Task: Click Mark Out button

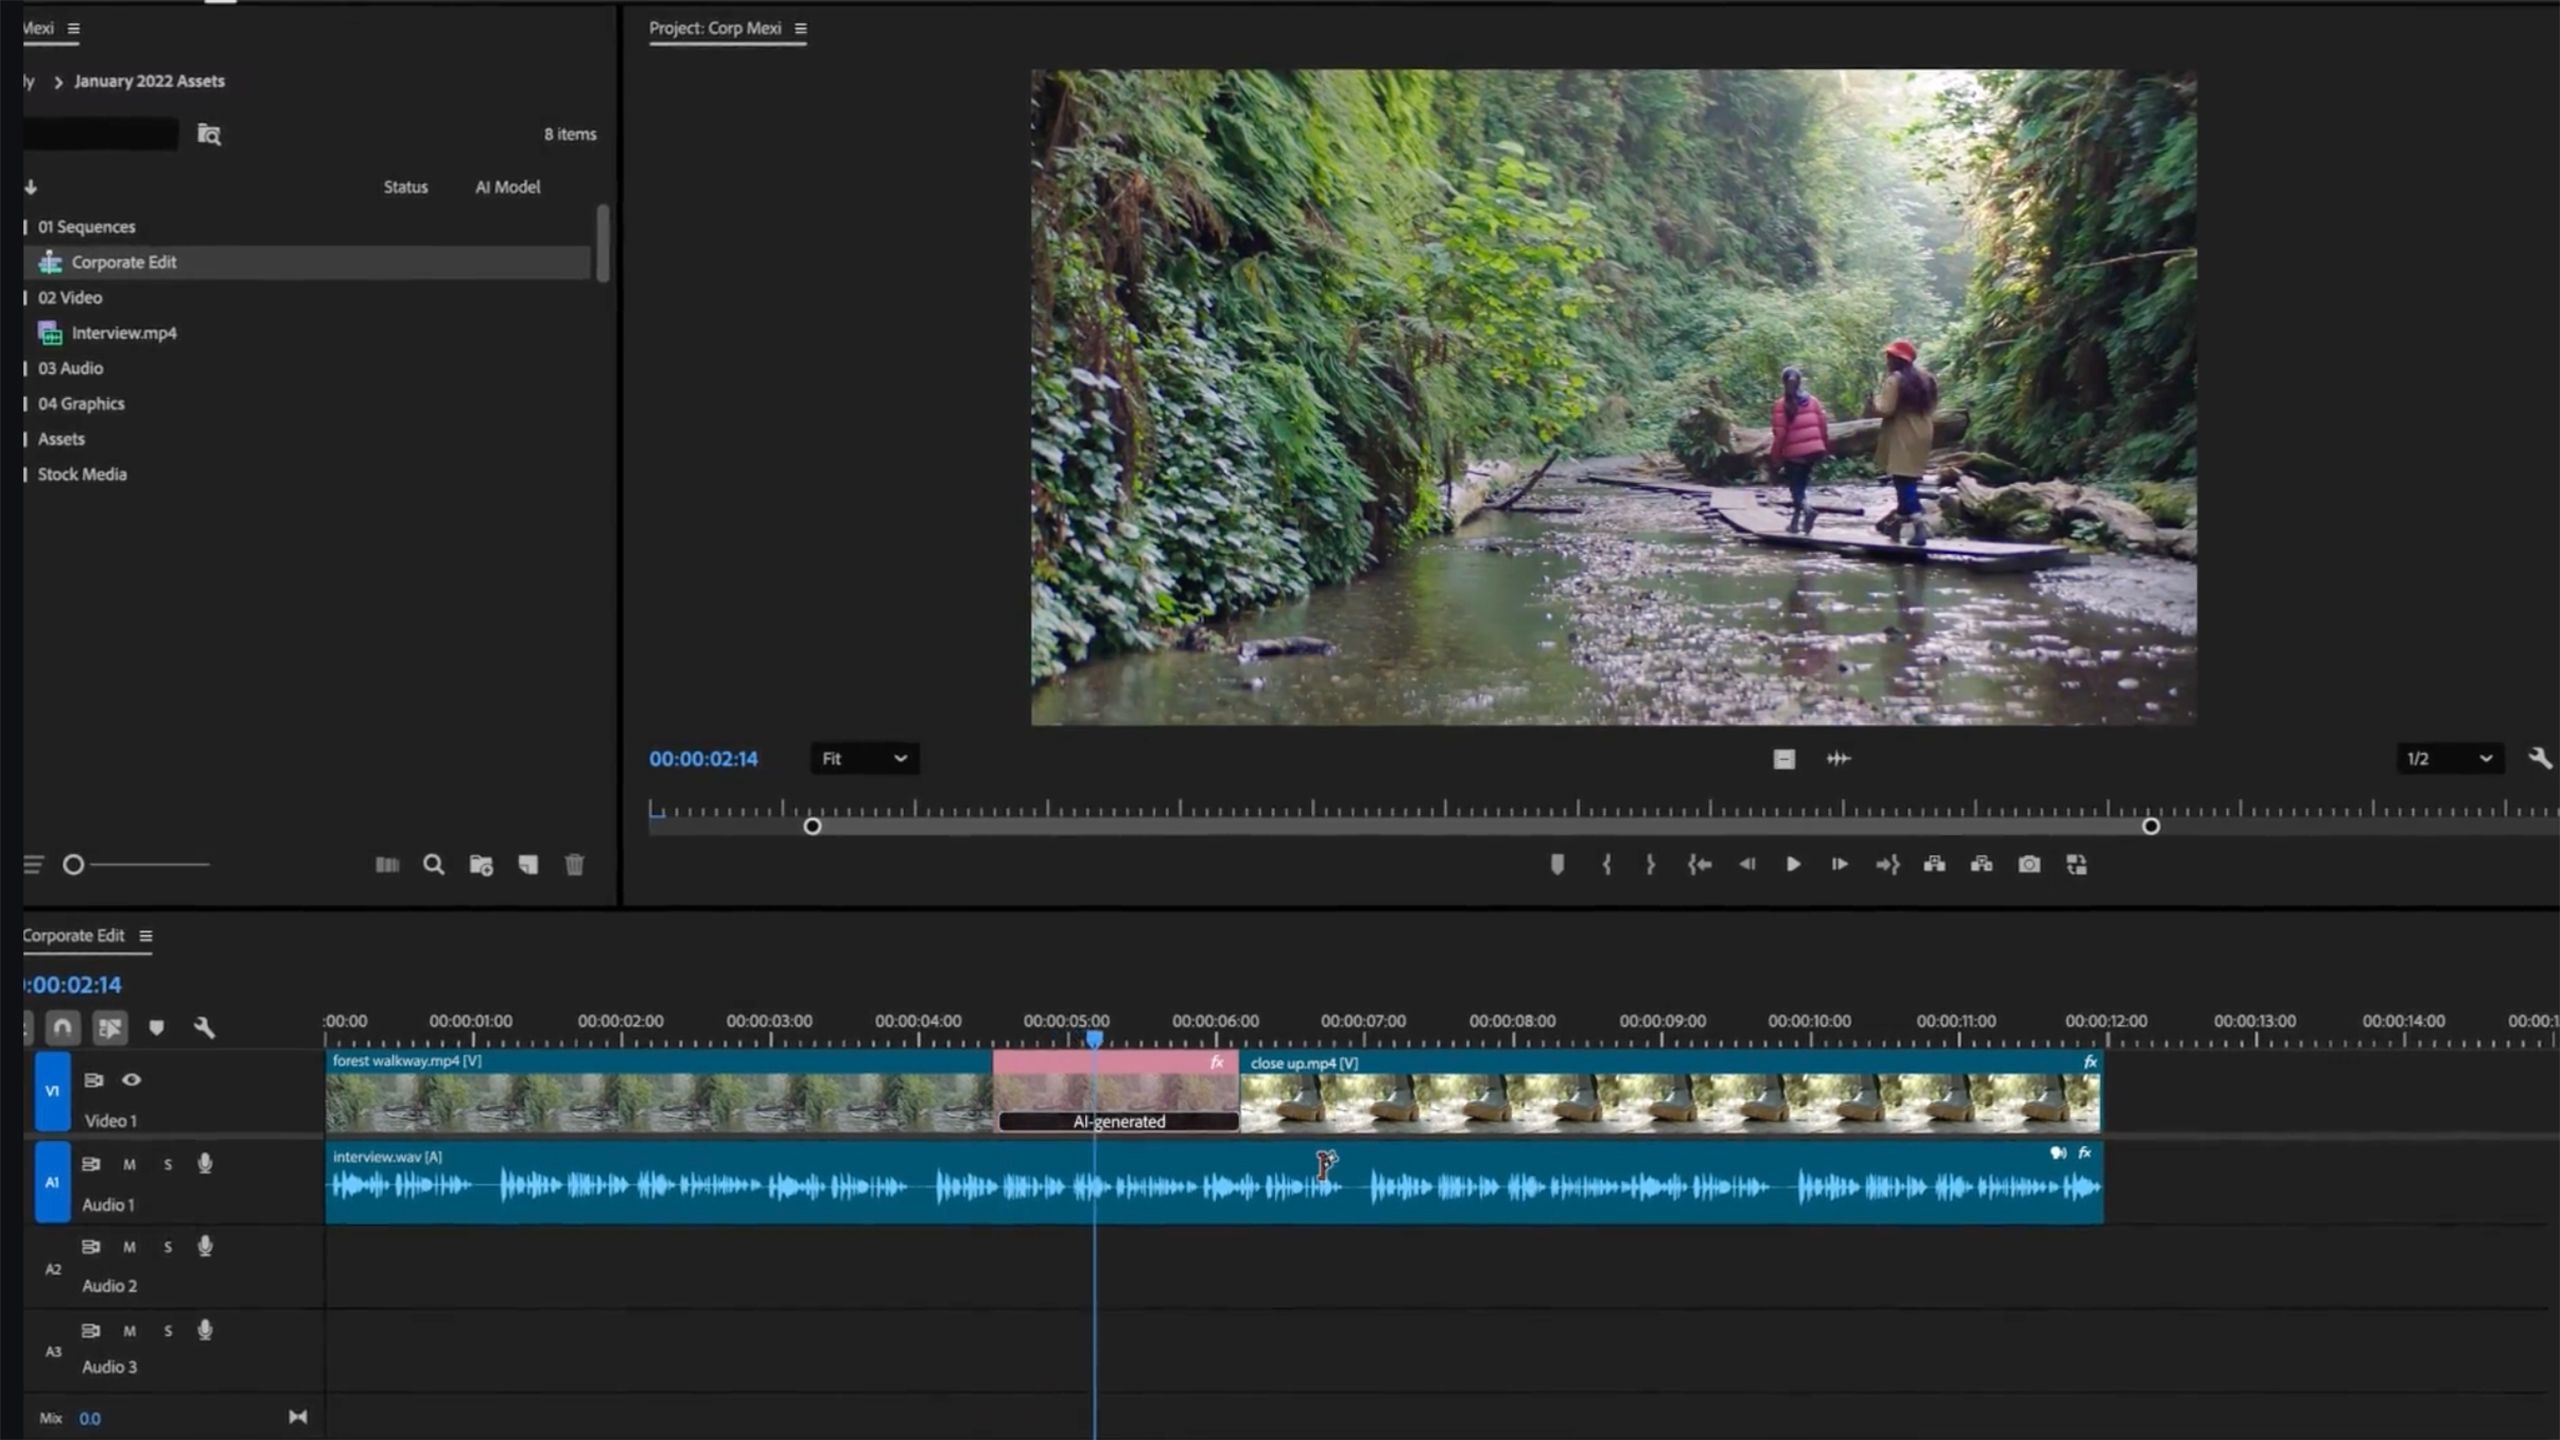Action: click(1650, 865)
